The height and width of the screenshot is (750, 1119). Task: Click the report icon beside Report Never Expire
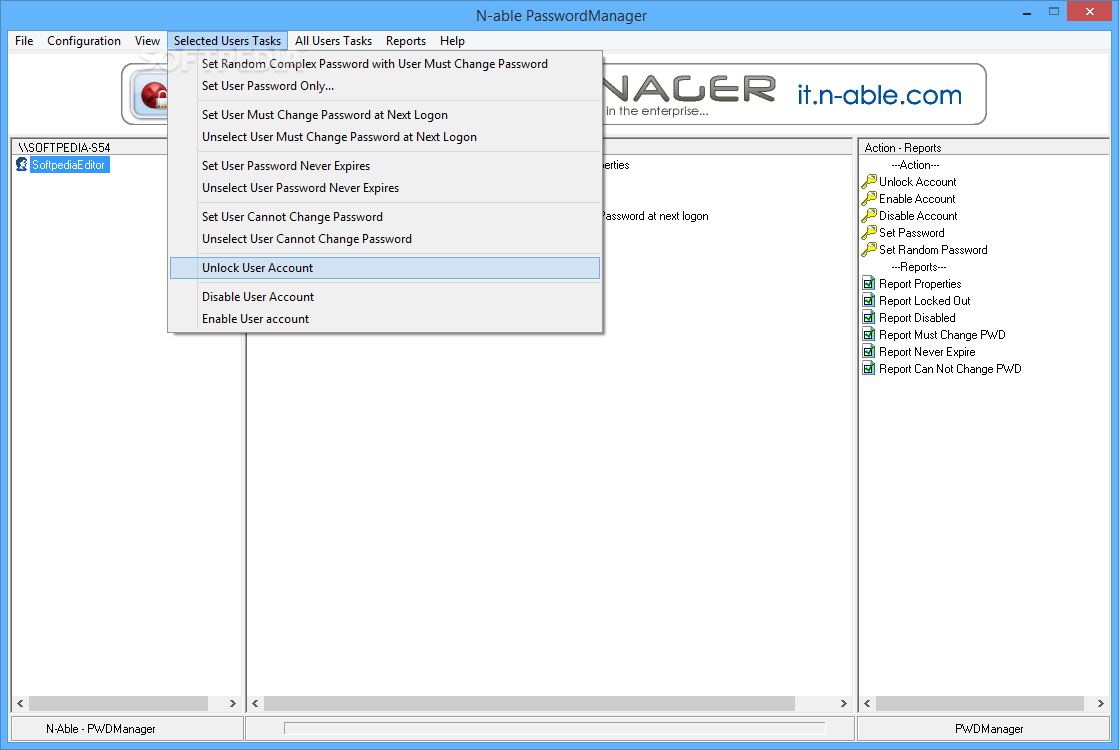(x=869, y=352)
